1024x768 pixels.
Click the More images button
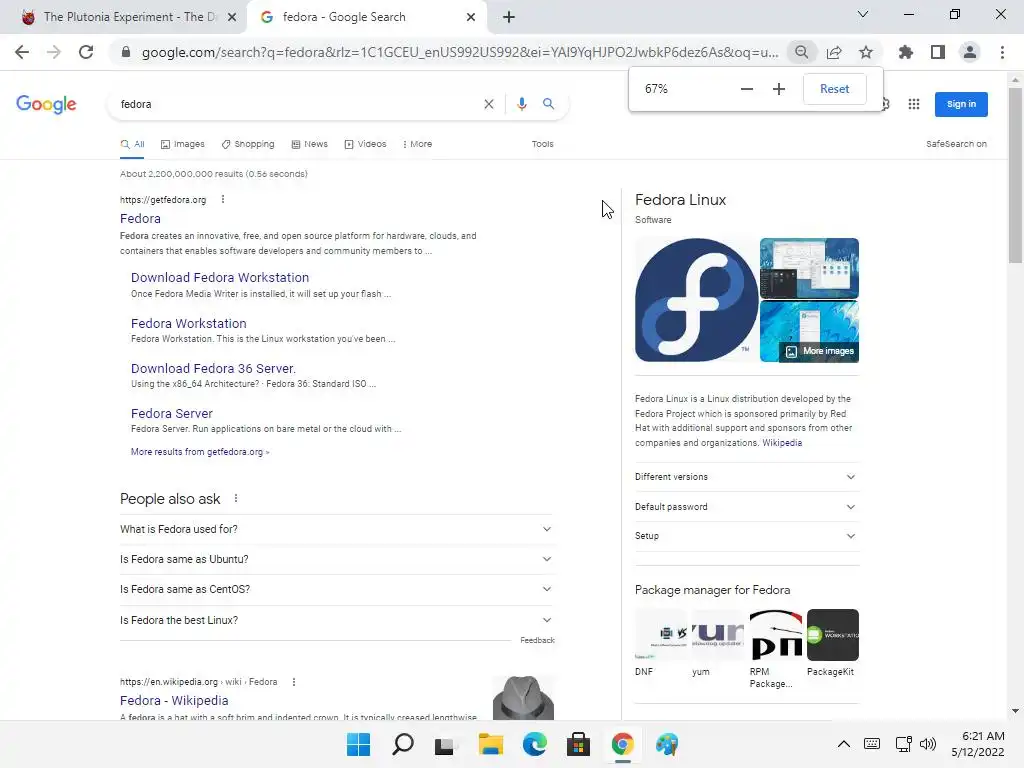pyautogui.click(x=820, y=351)
